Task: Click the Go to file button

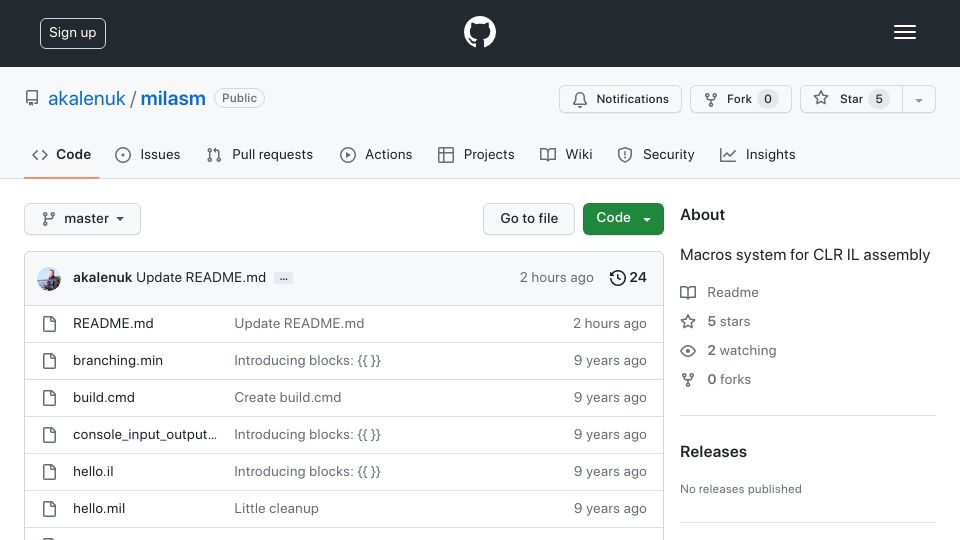Action: pos(529,219)
